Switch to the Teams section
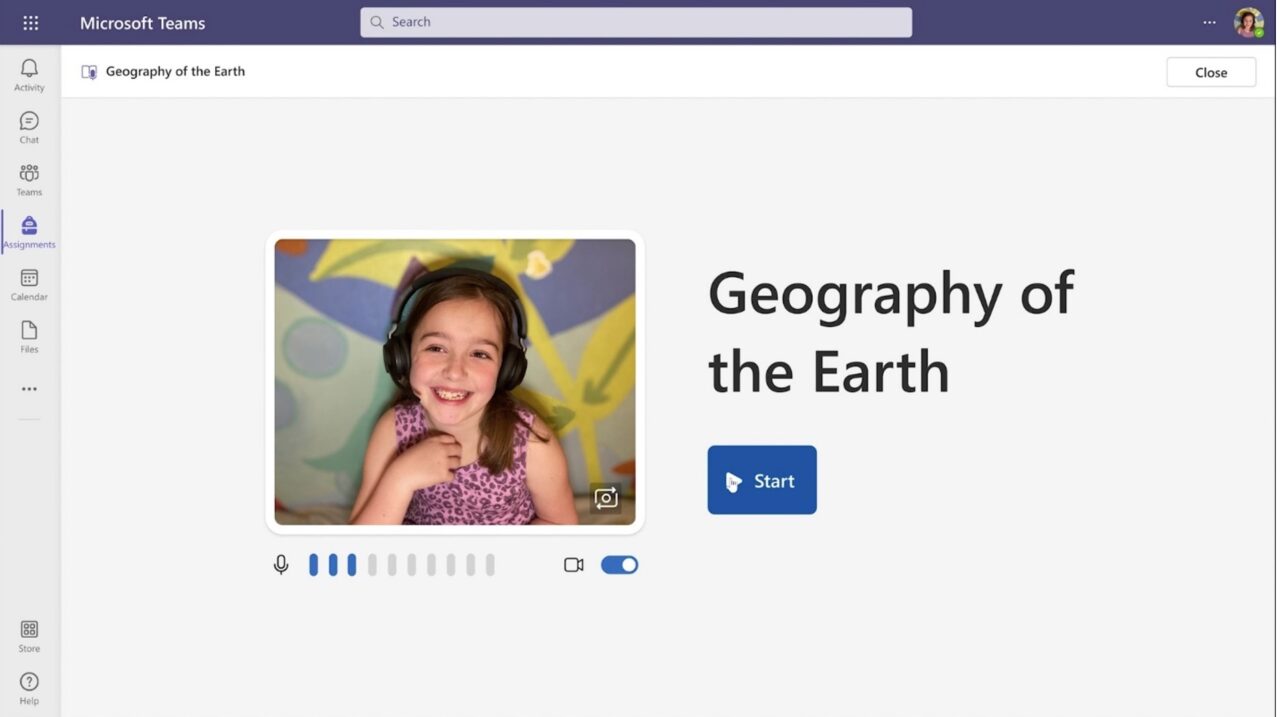The width and height of the screenshot is (1280, 717). coord(29,177)
